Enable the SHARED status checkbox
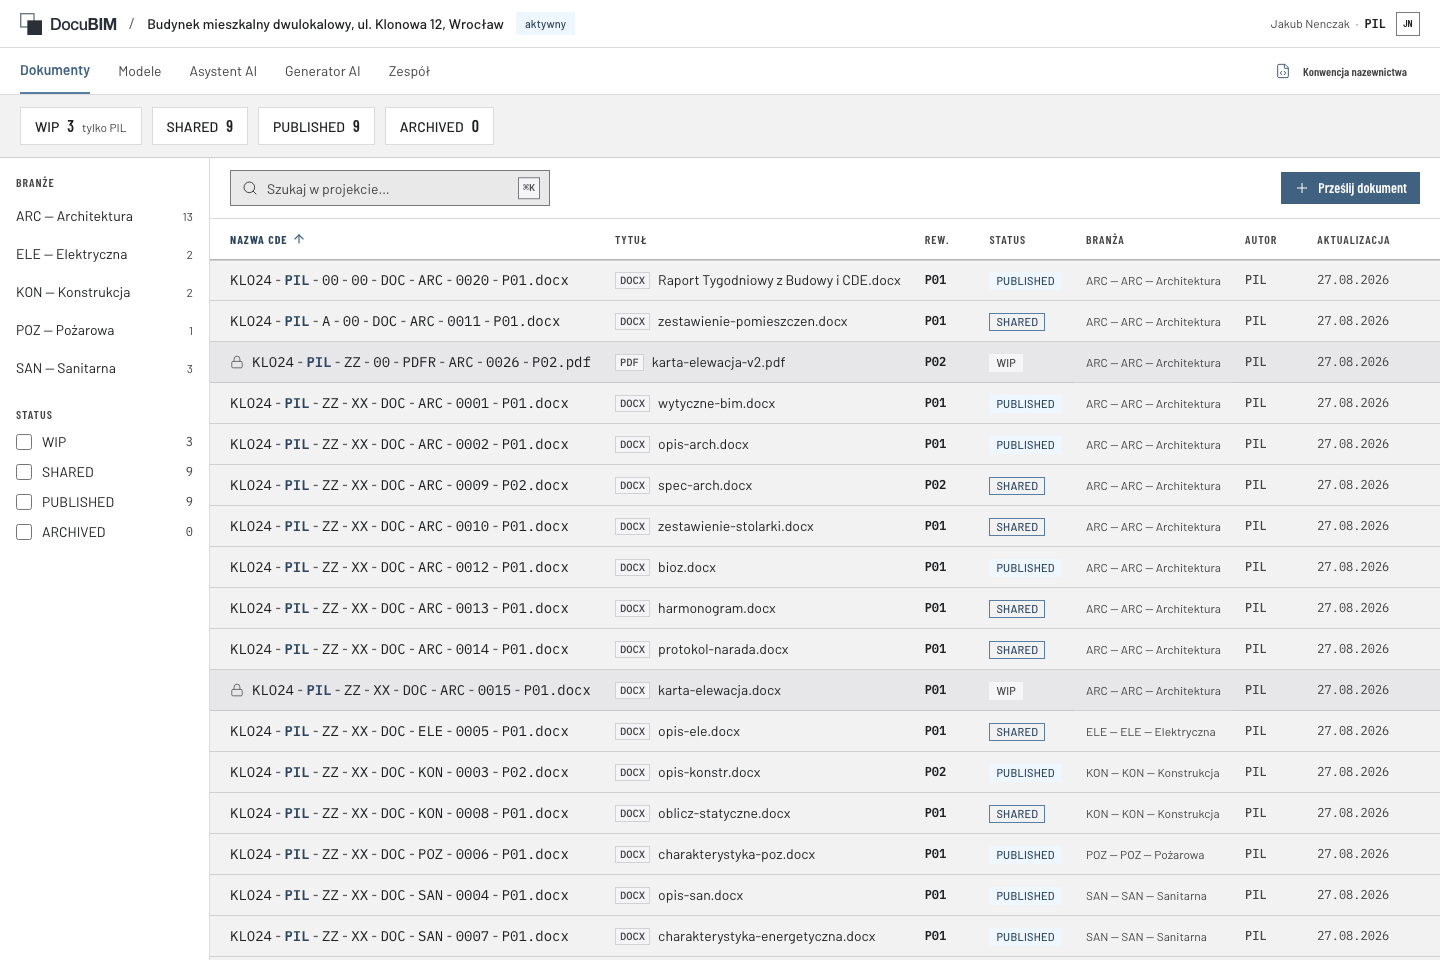 coord(24,472)
